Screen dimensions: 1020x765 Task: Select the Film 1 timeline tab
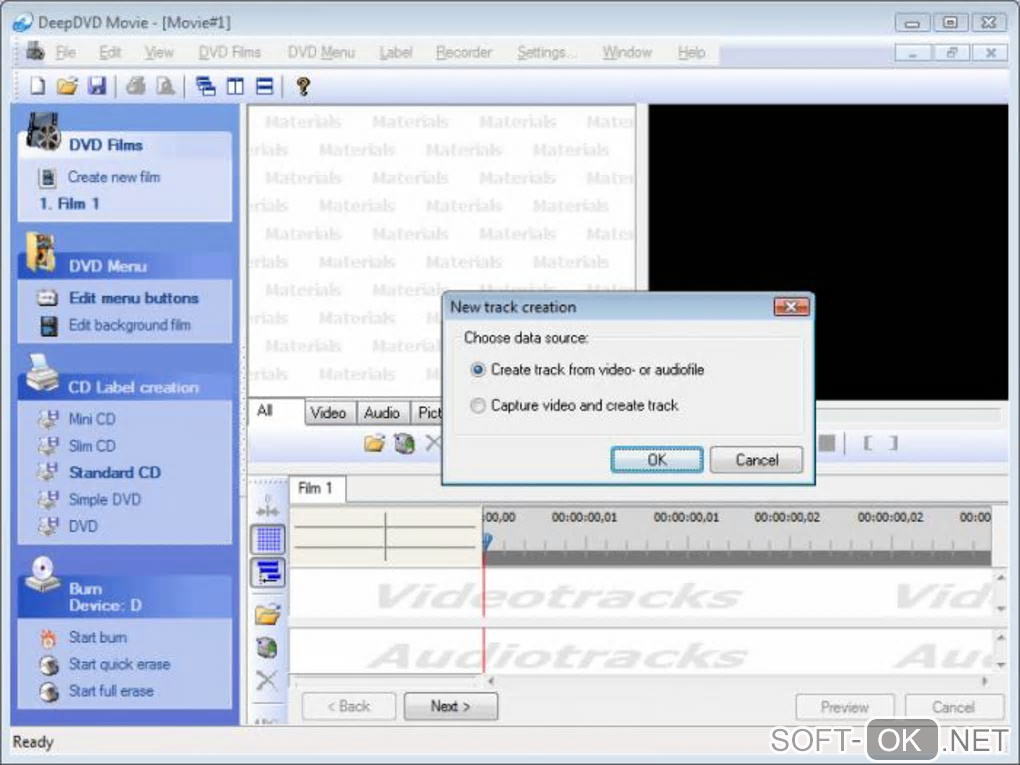pos(317,488)
